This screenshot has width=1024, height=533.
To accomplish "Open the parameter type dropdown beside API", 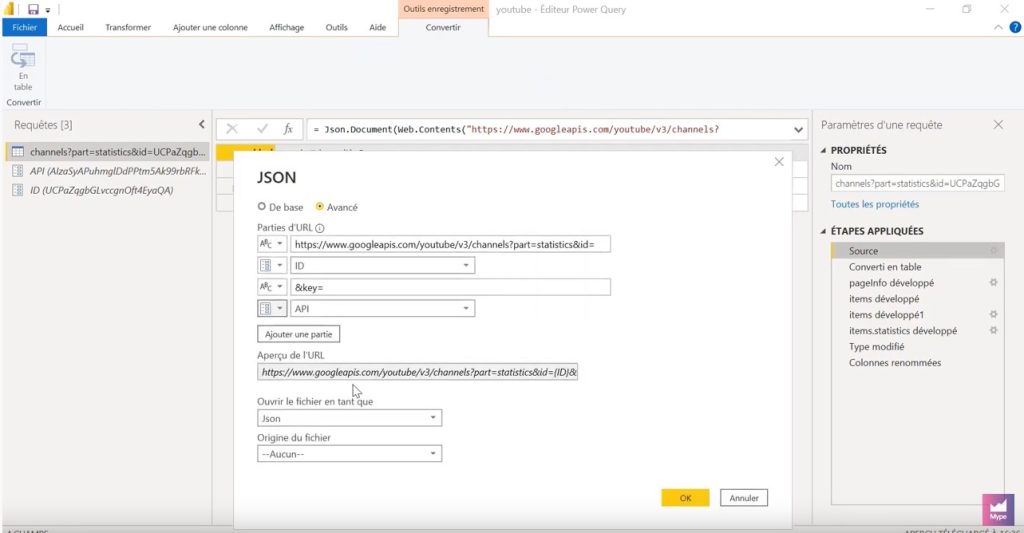I will (272, 308).
